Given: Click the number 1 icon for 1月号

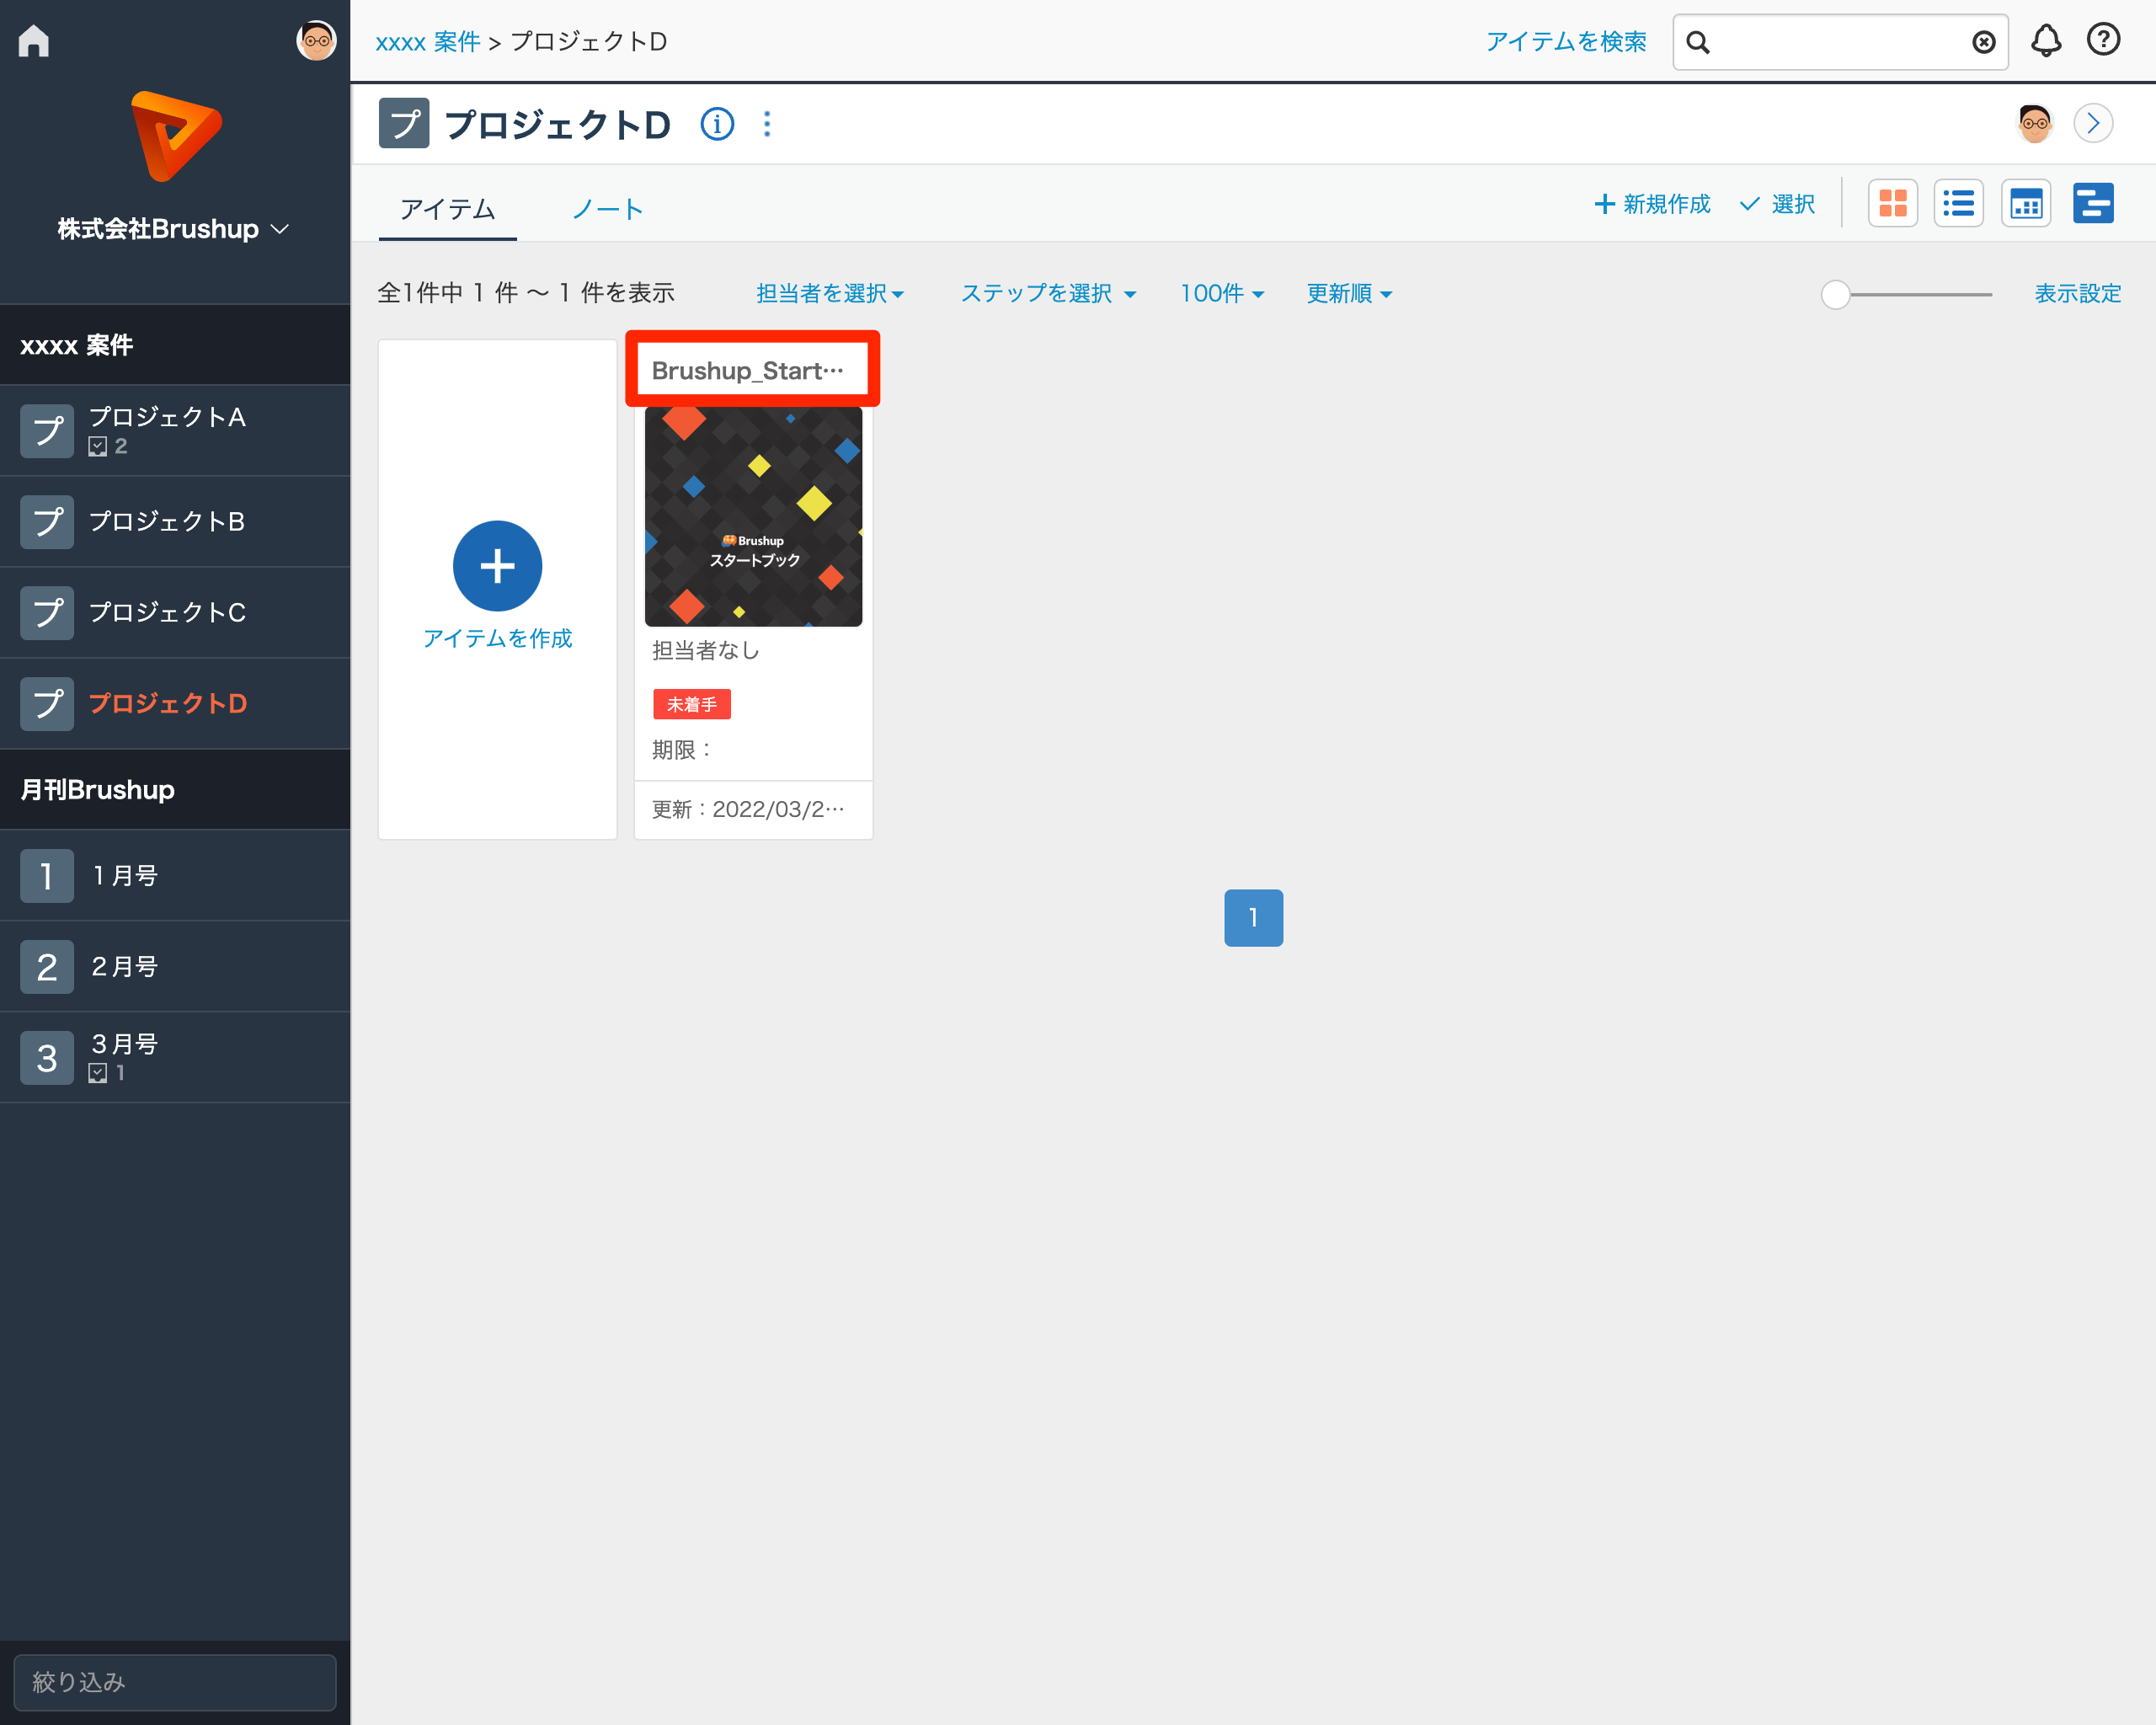Looking at the screenshot, I should [x=47, y=876].
